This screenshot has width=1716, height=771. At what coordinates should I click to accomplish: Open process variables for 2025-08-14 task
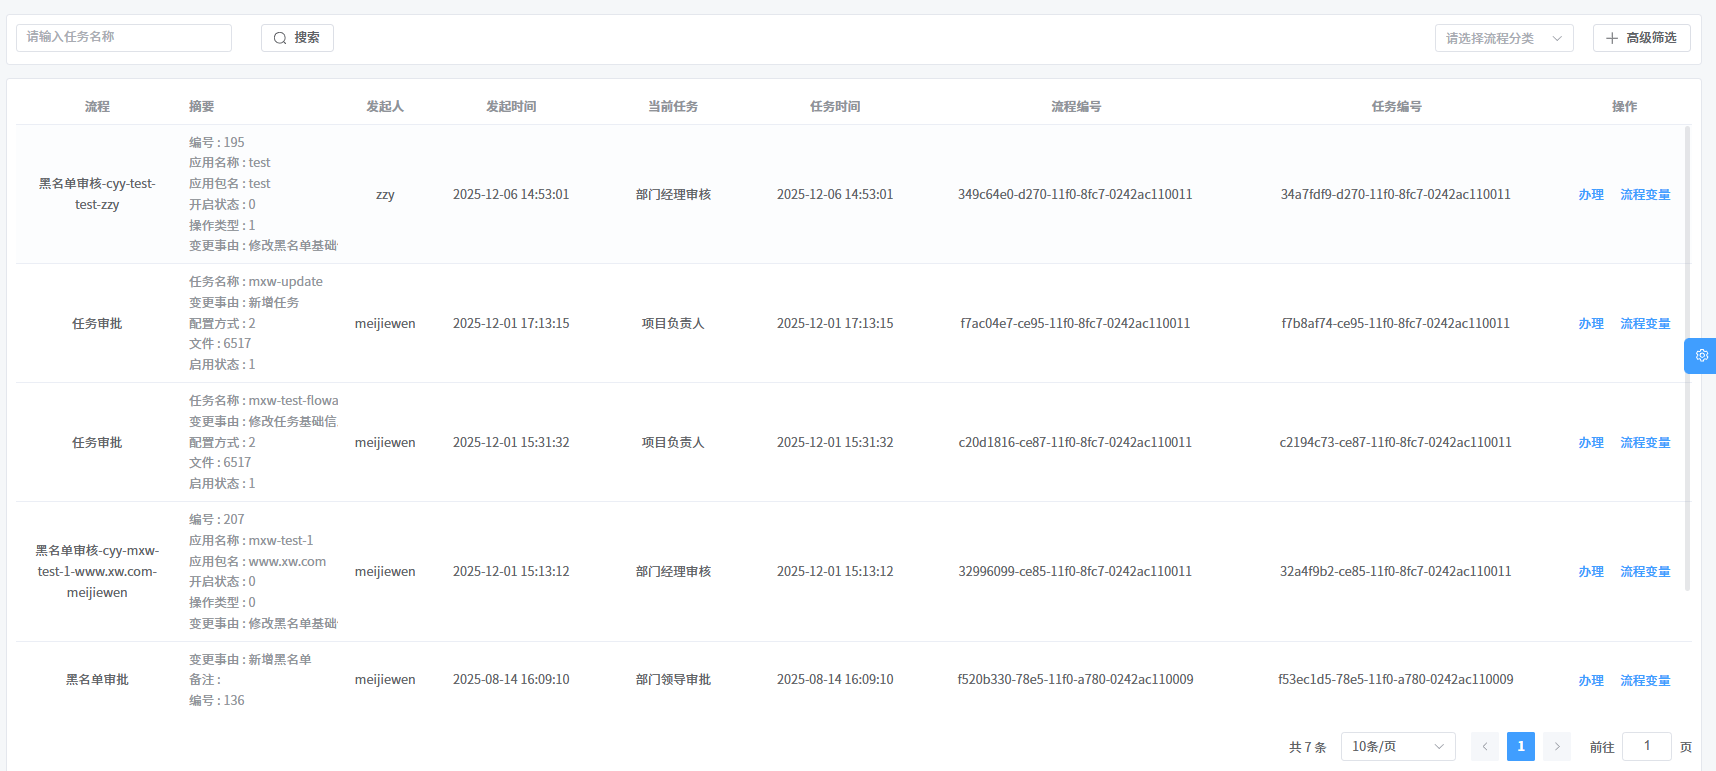[1645, 681]
